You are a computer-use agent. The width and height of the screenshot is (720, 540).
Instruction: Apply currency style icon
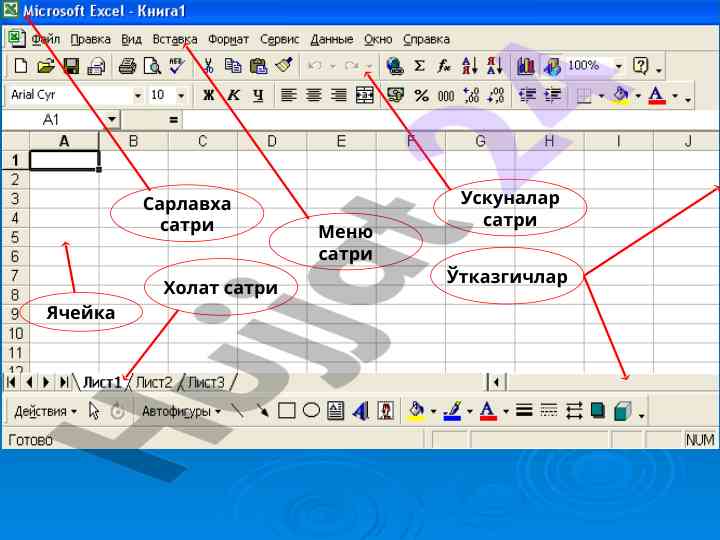point(395,96)
